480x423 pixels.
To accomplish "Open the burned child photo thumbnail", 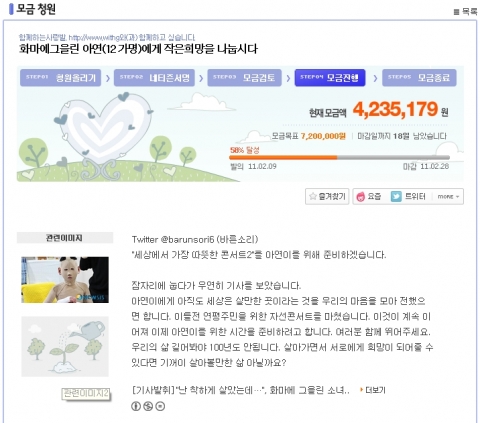I will [65, 280].
